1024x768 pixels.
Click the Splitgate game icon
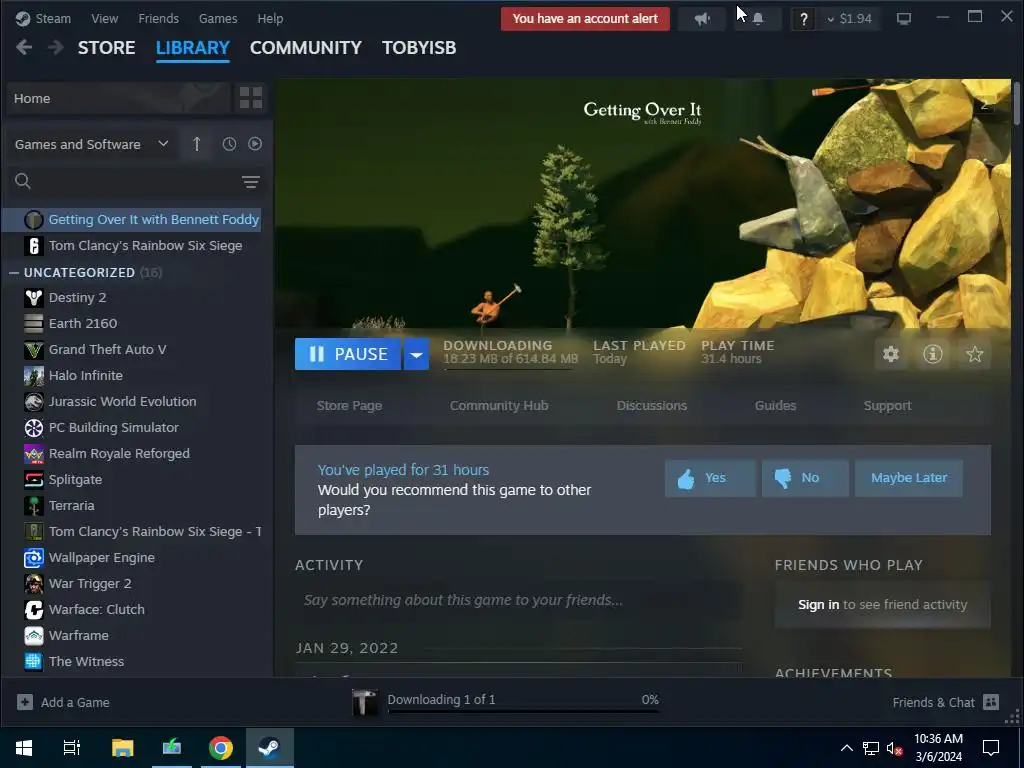(34, 480)
